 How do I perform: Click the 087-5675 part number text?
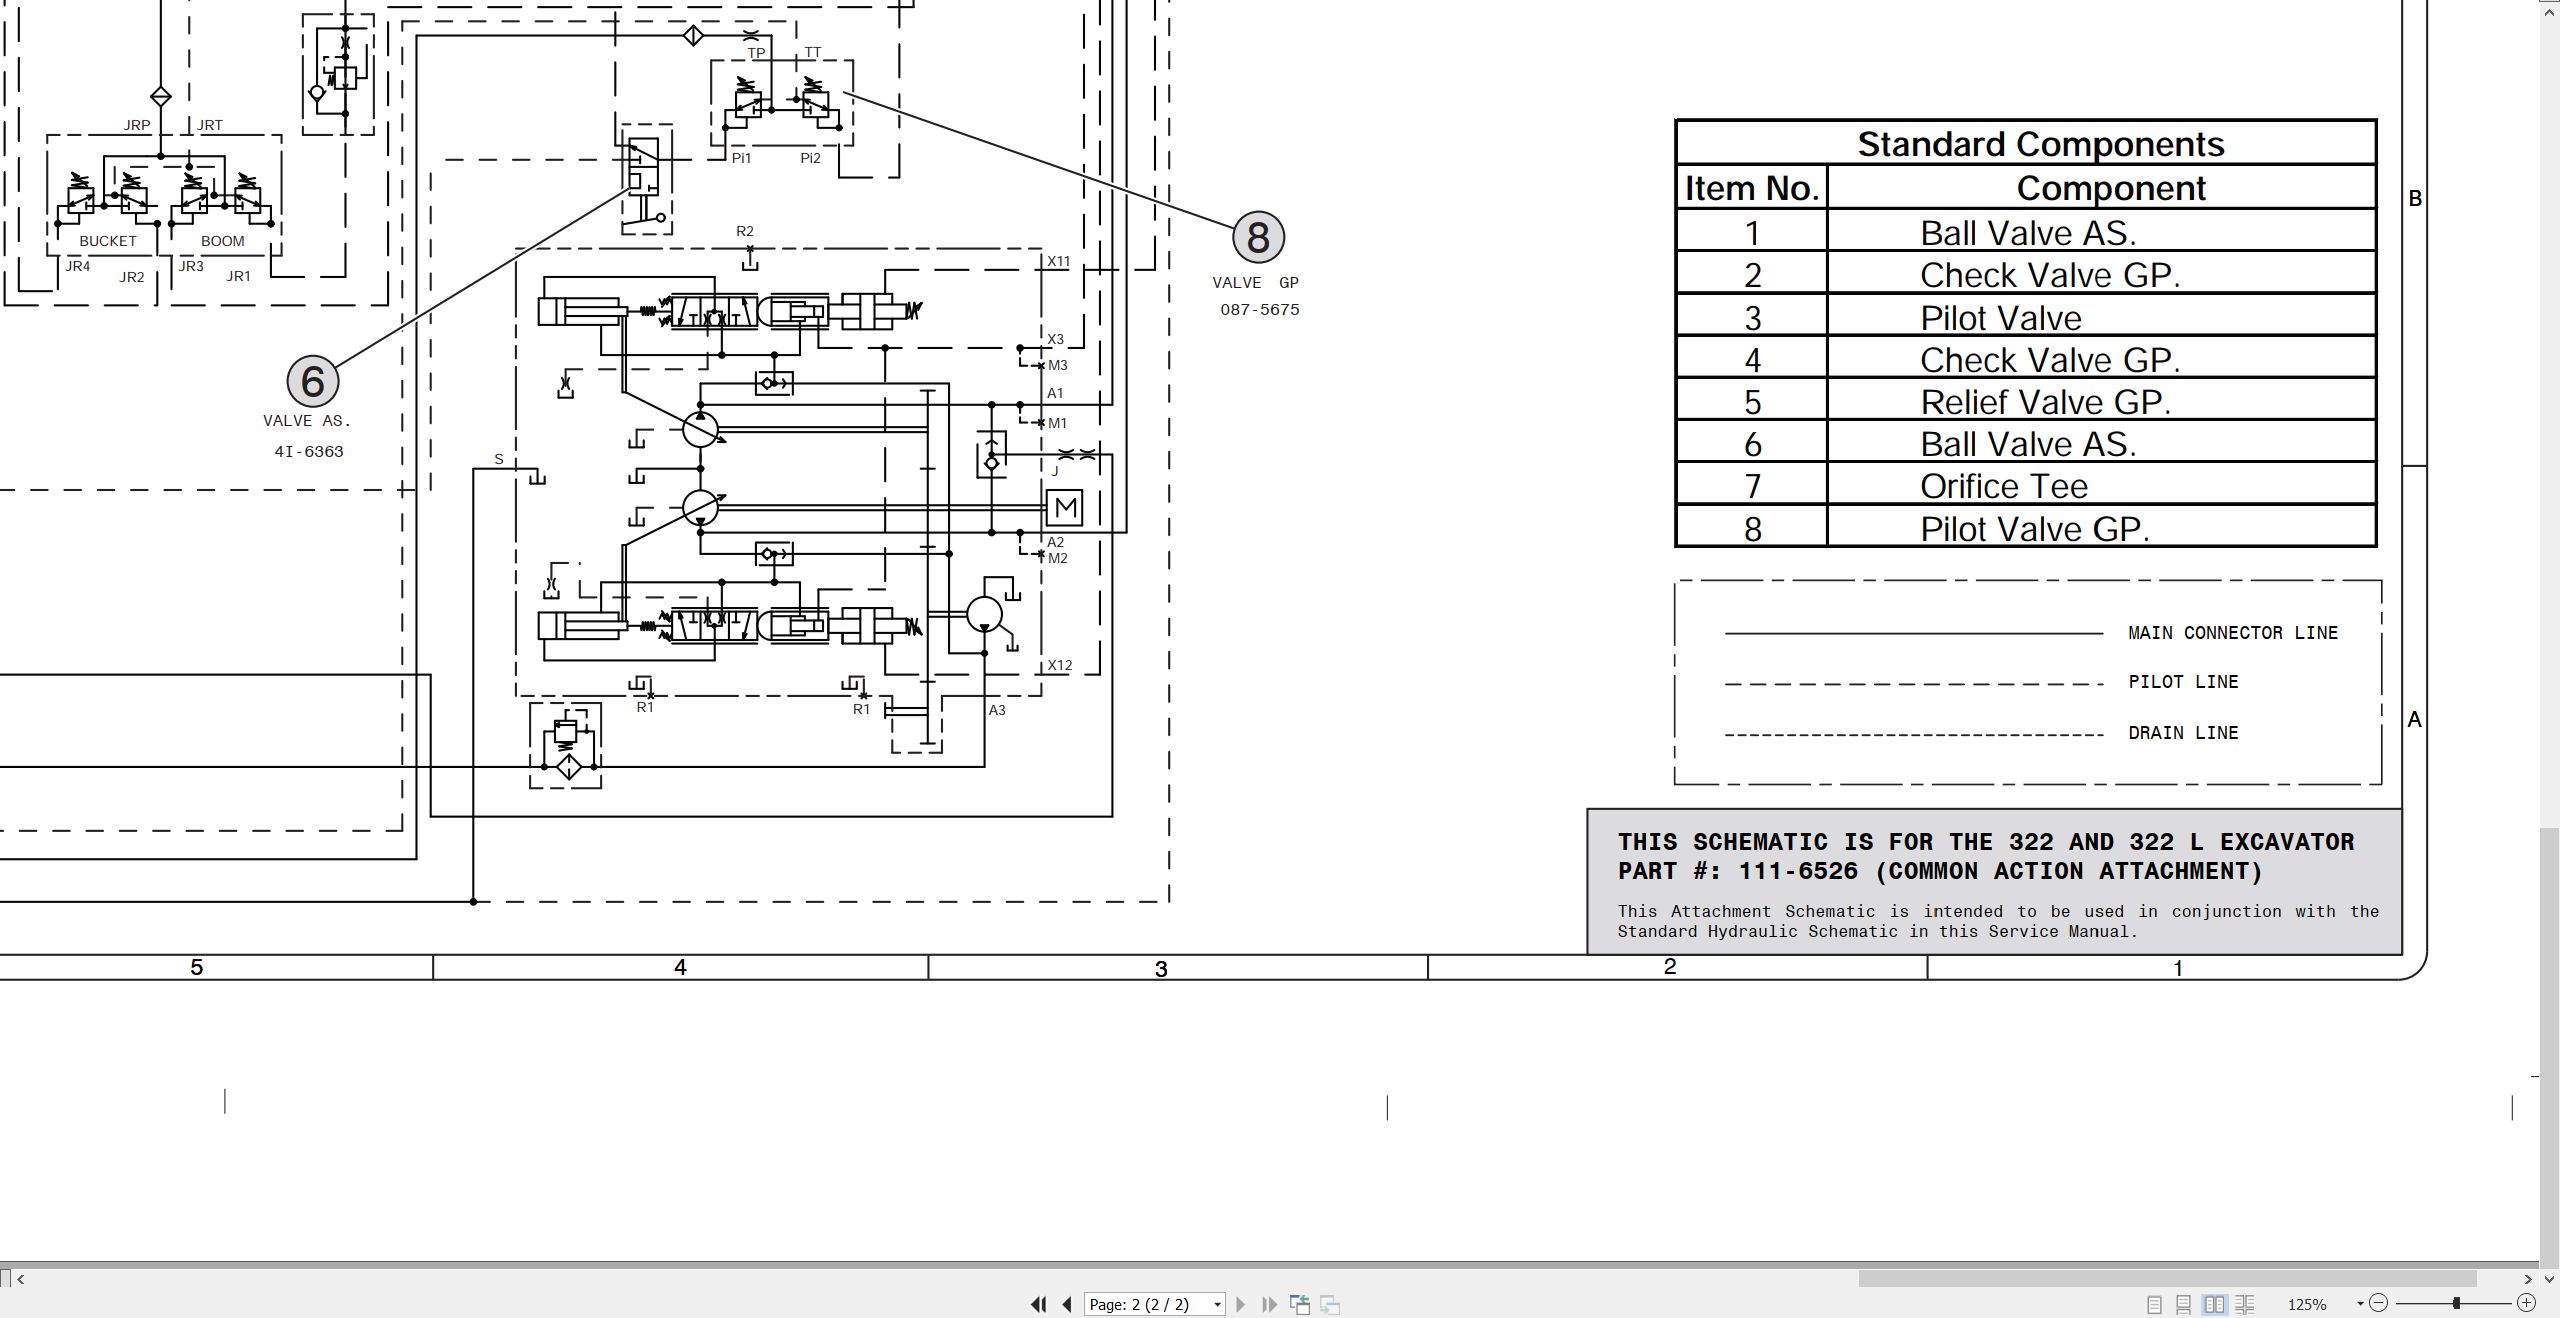[x=1259, y=310]
